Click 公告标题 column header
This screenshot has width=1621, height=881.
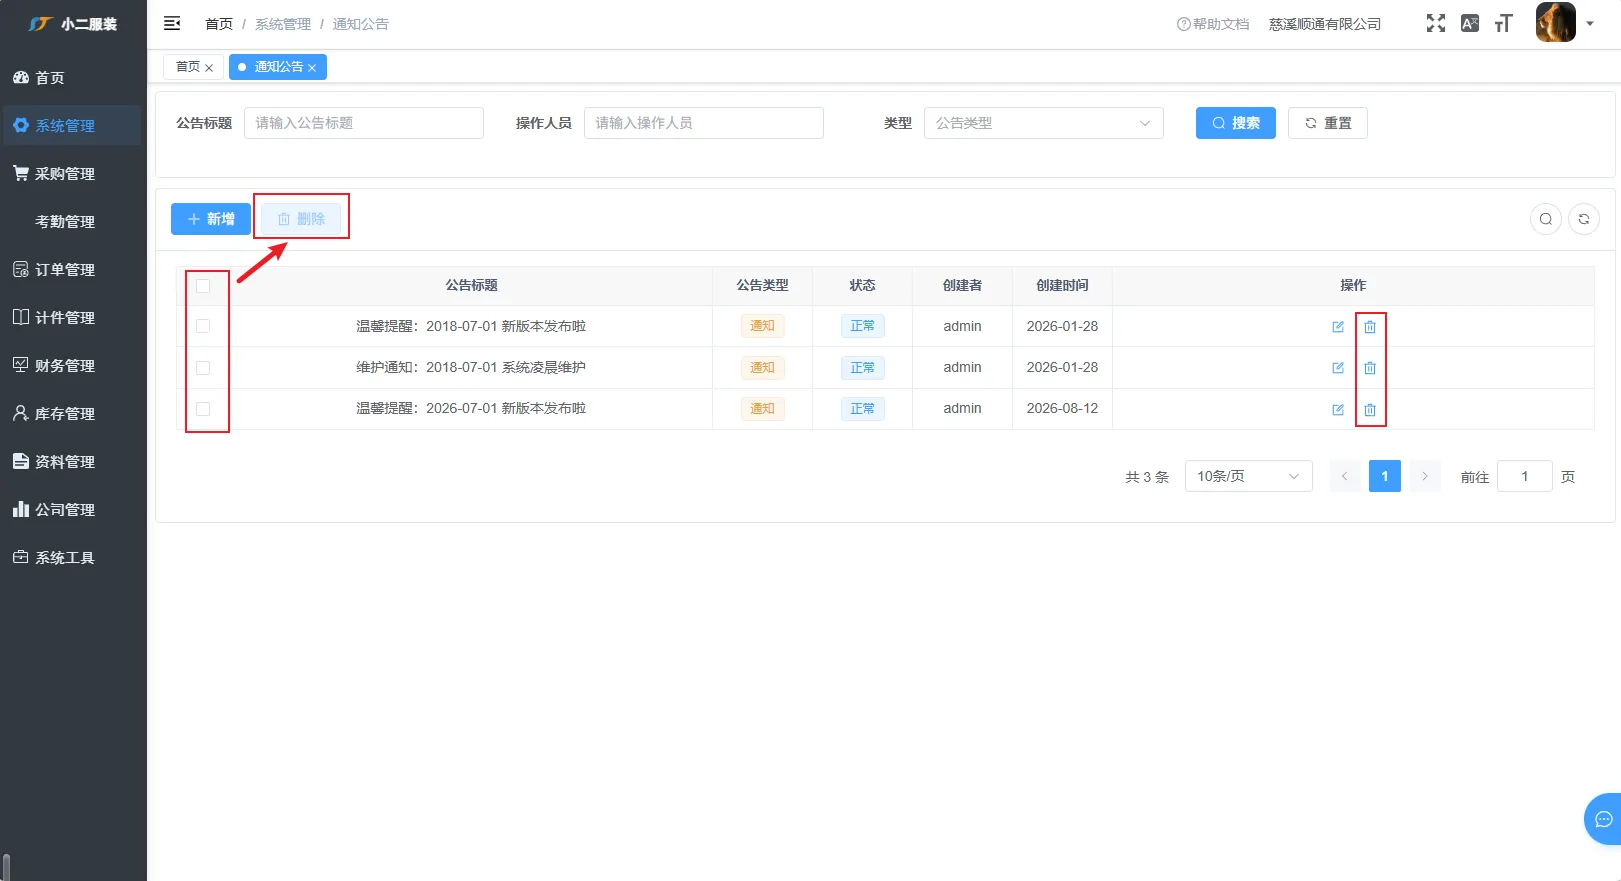pyautogui.click(x=472, y=285)
